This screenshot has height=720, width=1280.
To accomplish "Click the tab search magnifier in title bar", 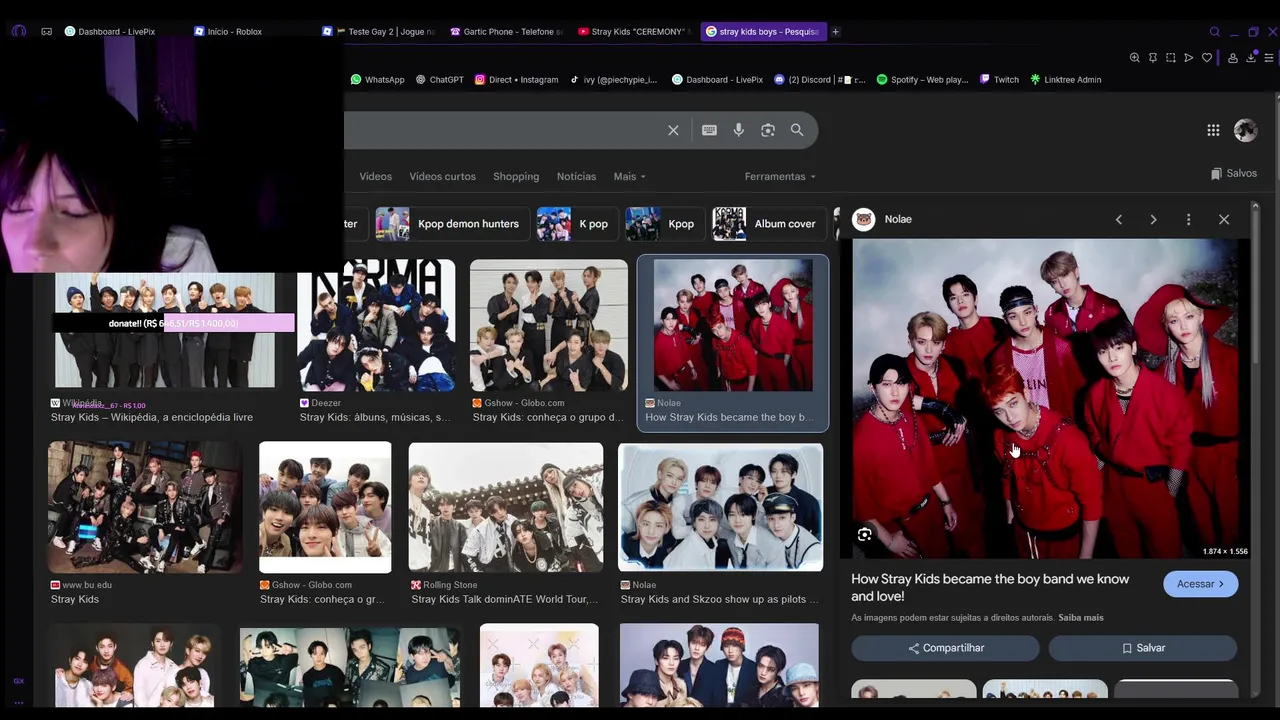I will (x=1214, y=31).
